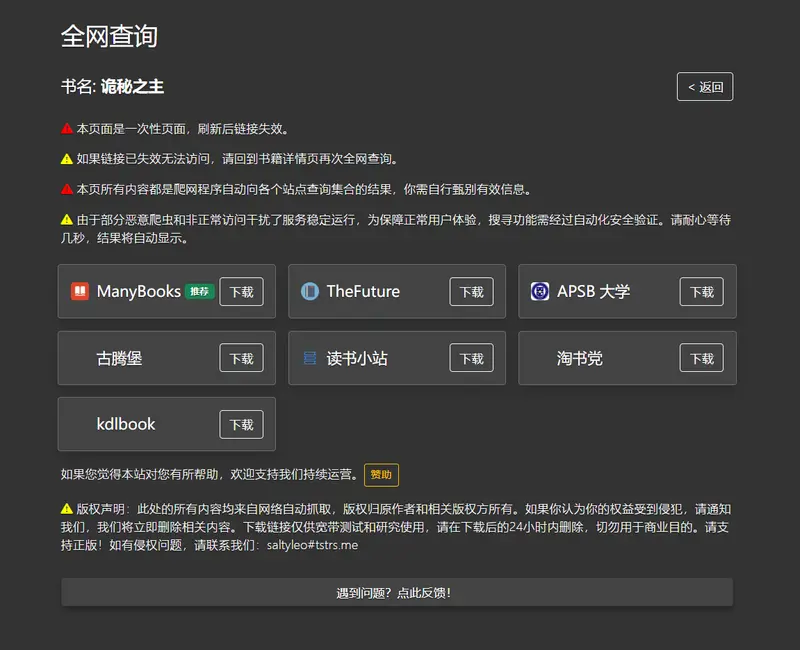This screenshot has width=800, height=650.
Task: Click the ManyBooks red book icon
Action: [x=80, y=291]
